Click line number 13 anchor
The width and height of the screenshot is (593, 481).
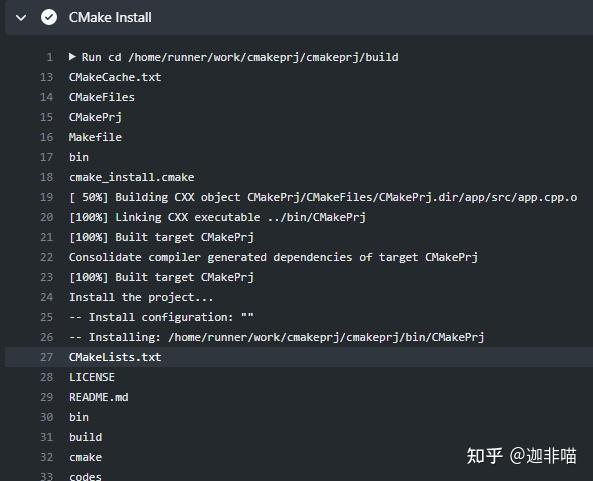point(47,77)
